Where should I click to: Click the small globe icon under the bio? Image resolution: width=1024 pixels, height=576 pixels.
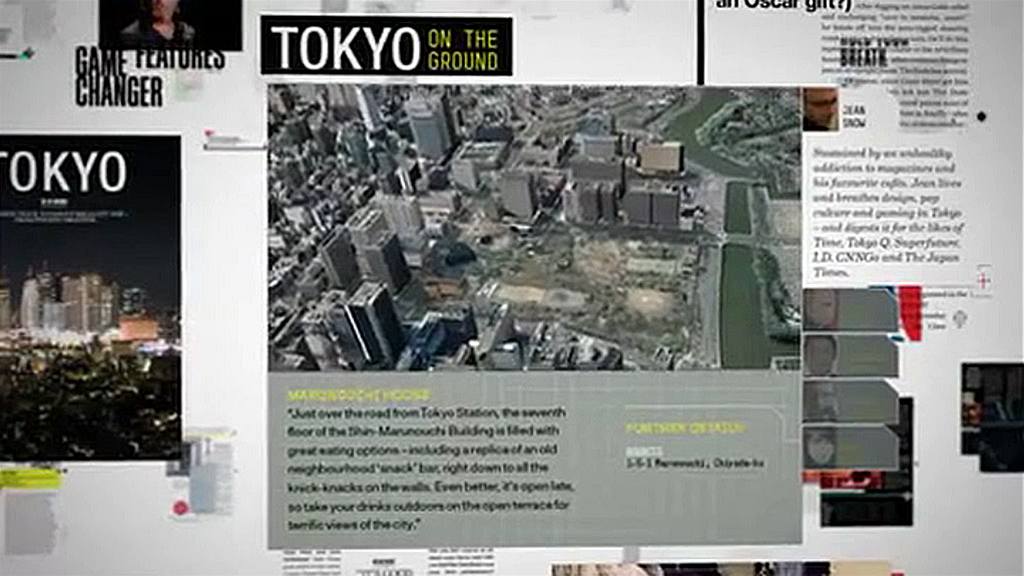click(960, 319)
